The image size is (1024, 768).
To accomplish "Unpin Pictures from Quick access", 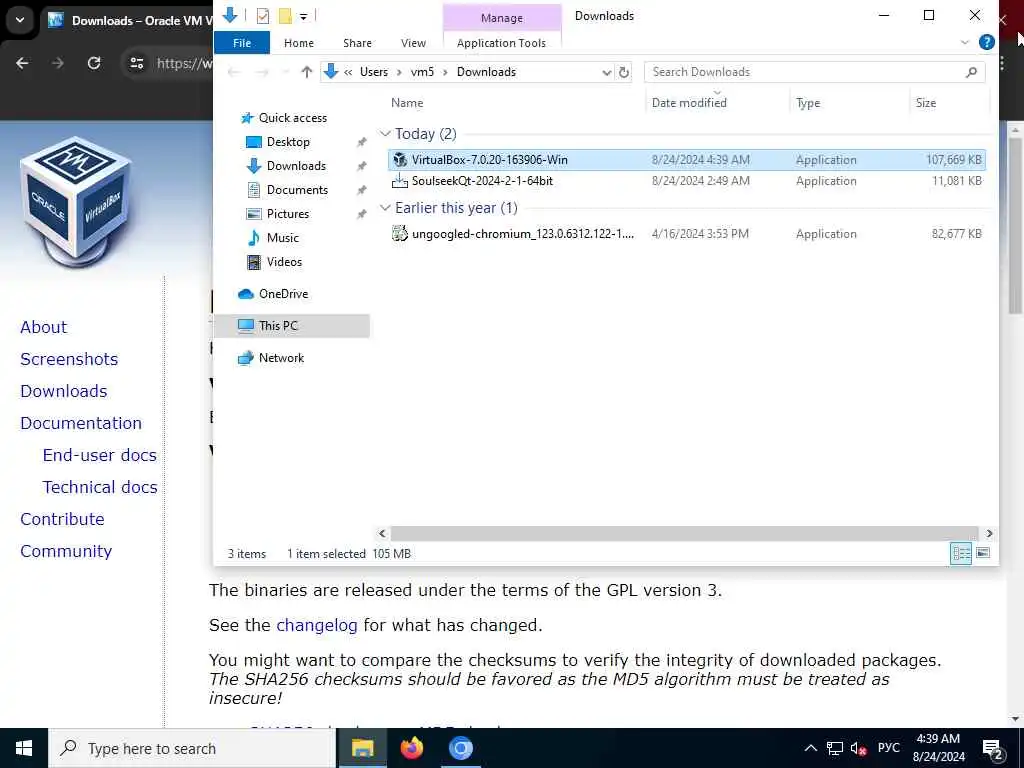I will (361, 214).
